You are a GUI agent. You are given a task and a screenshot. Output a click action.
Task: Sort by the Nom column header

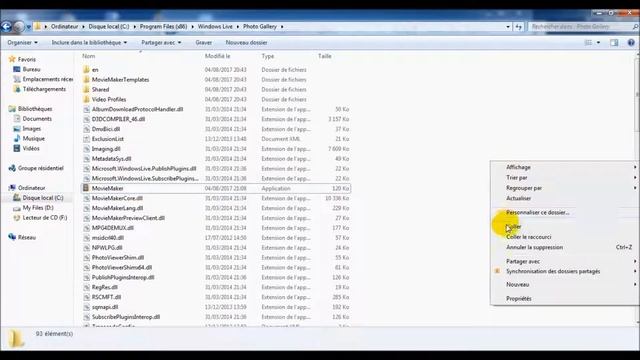[x=89, y=56]
